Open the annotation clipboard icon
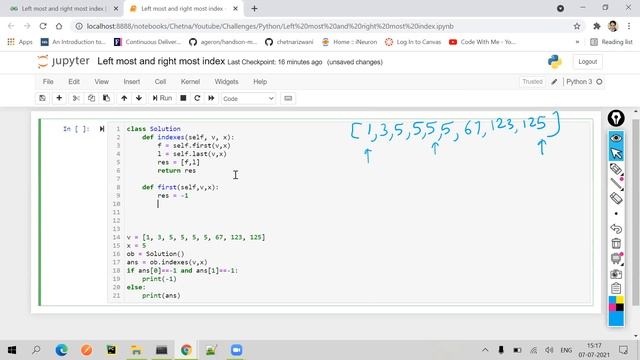Screen dimensions: 640x360 coord(616,288)
